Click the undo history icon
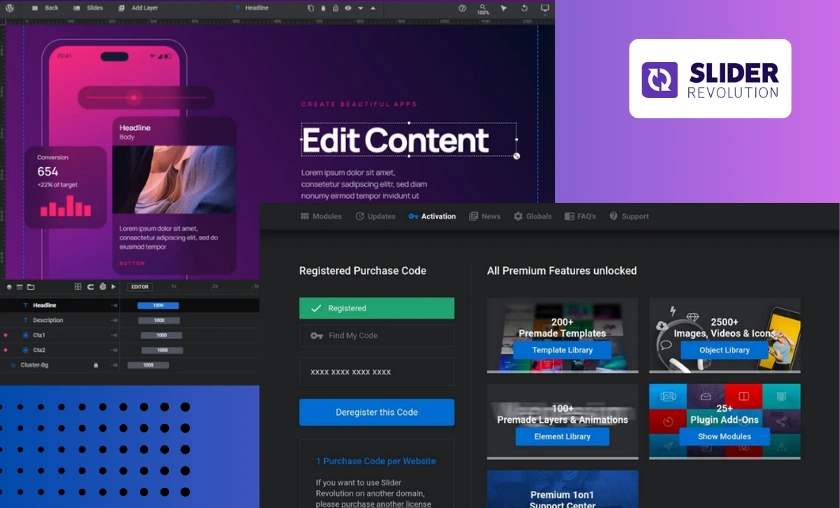 click(524, 8)
